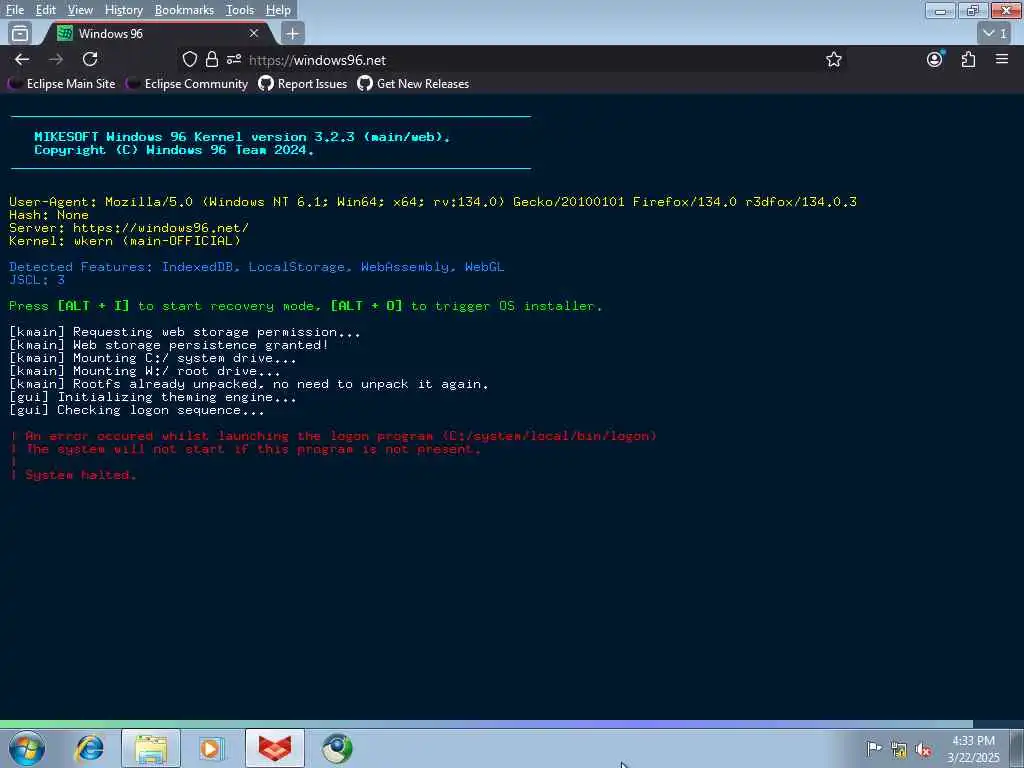Click the 'Kernel: wkern (main-OFFICIAL)' line

[x=125, y=240]
